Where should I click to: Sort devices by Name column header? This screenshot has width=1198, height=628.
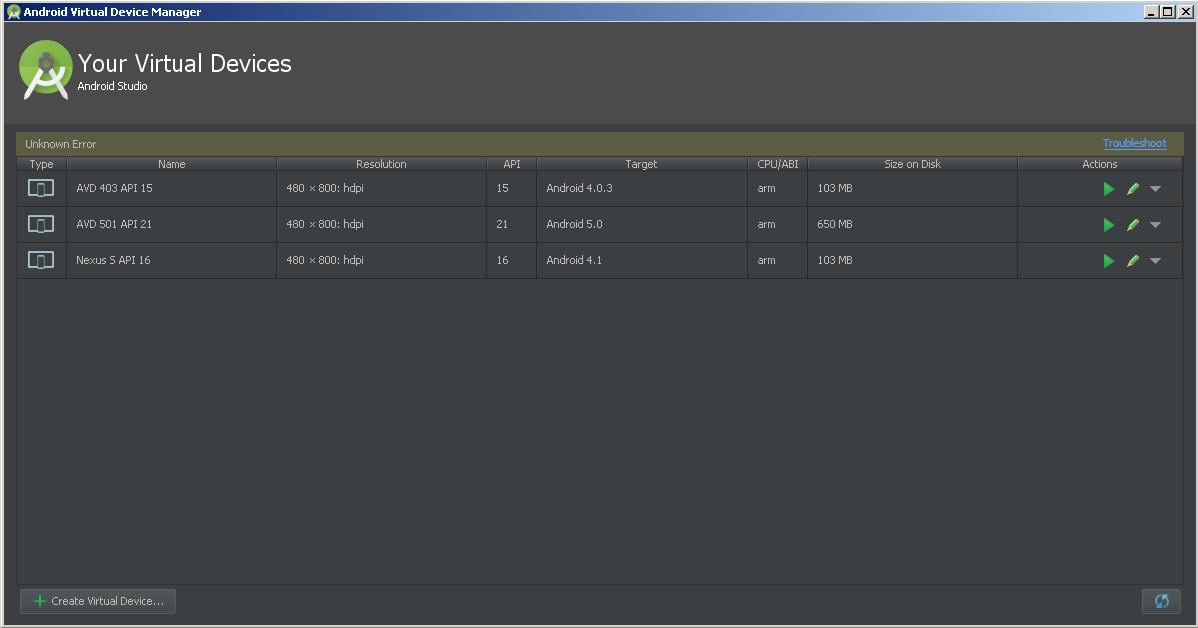[172, 164]
